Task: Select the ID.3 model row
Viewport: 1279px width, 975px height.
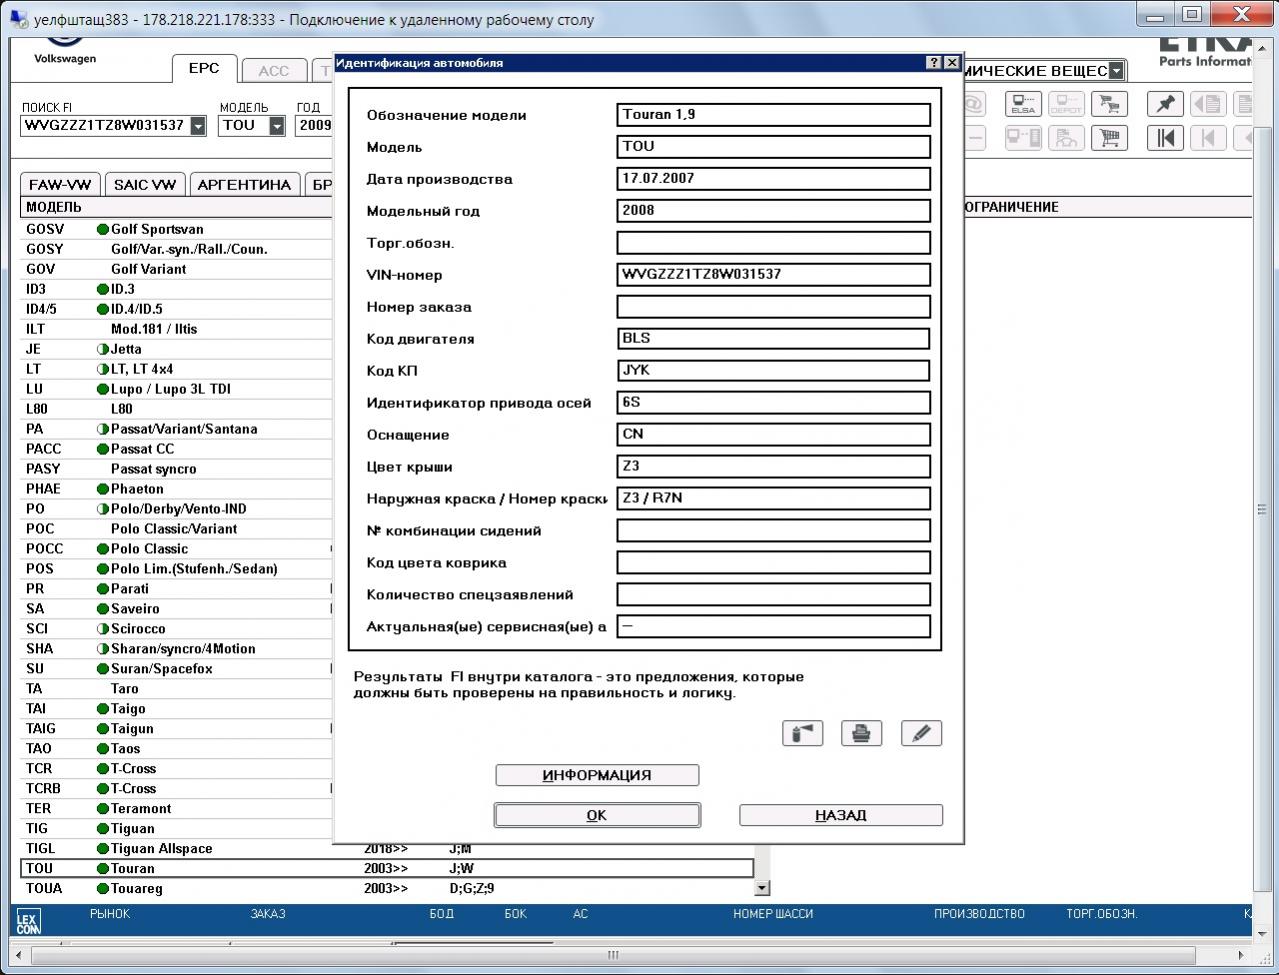Action: click(177, 289)
